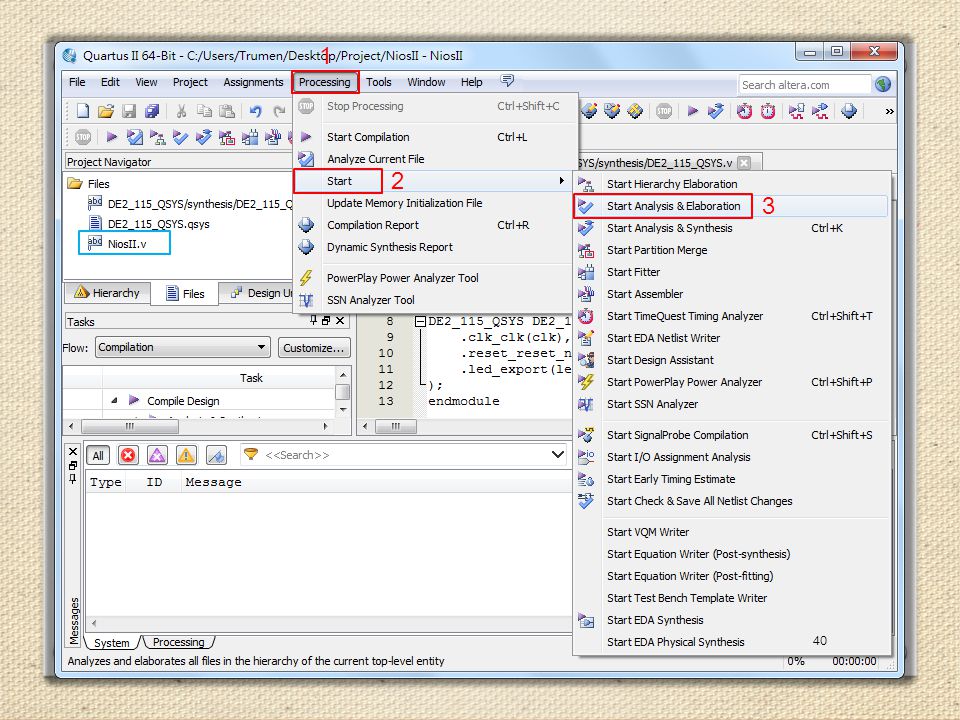
Task: Close the Tasks panel
Action: (x=340, y=320)
